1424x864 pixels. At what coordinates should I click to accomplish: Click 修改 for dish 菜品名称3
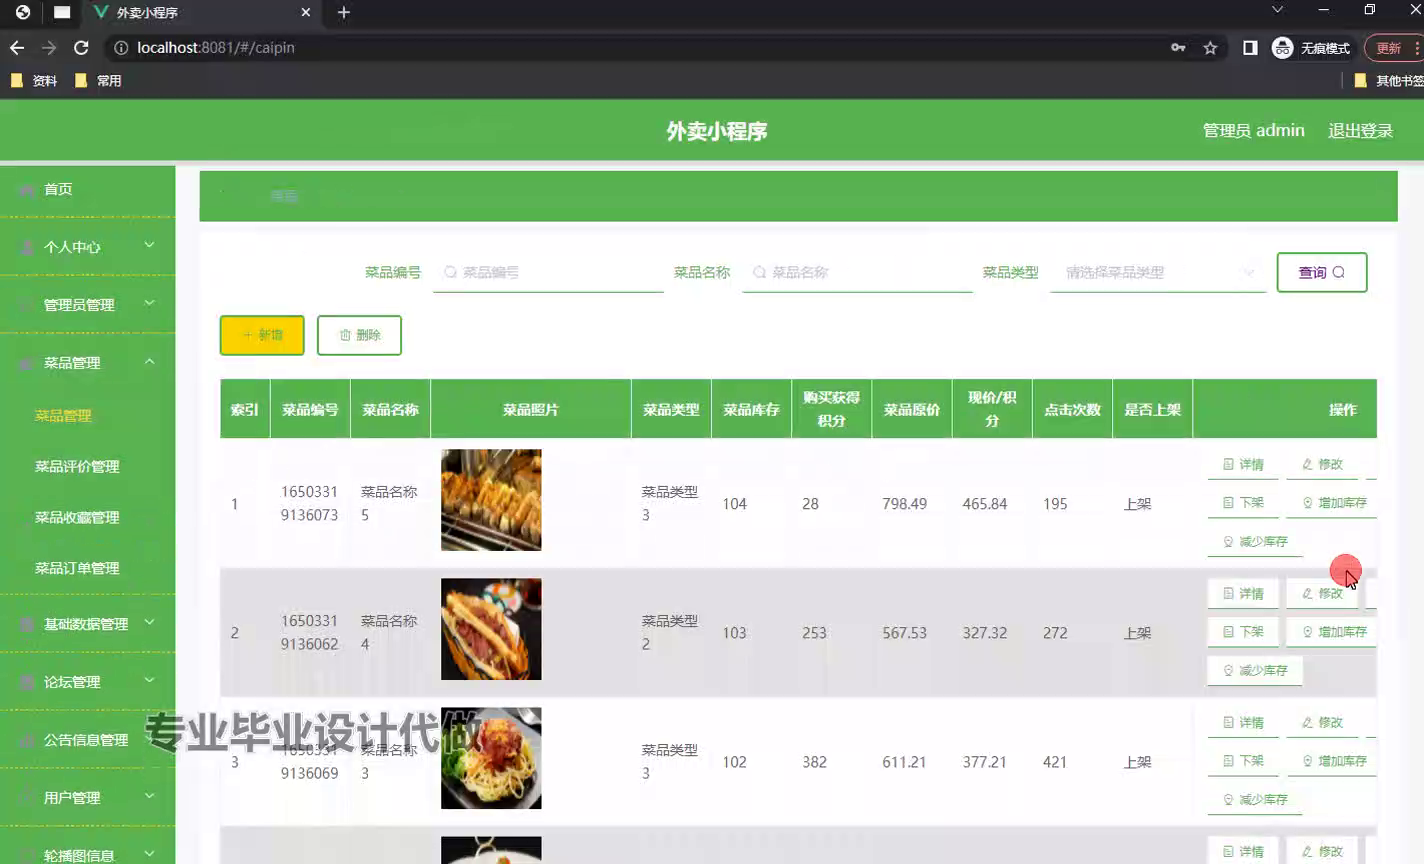[1322, 722]
